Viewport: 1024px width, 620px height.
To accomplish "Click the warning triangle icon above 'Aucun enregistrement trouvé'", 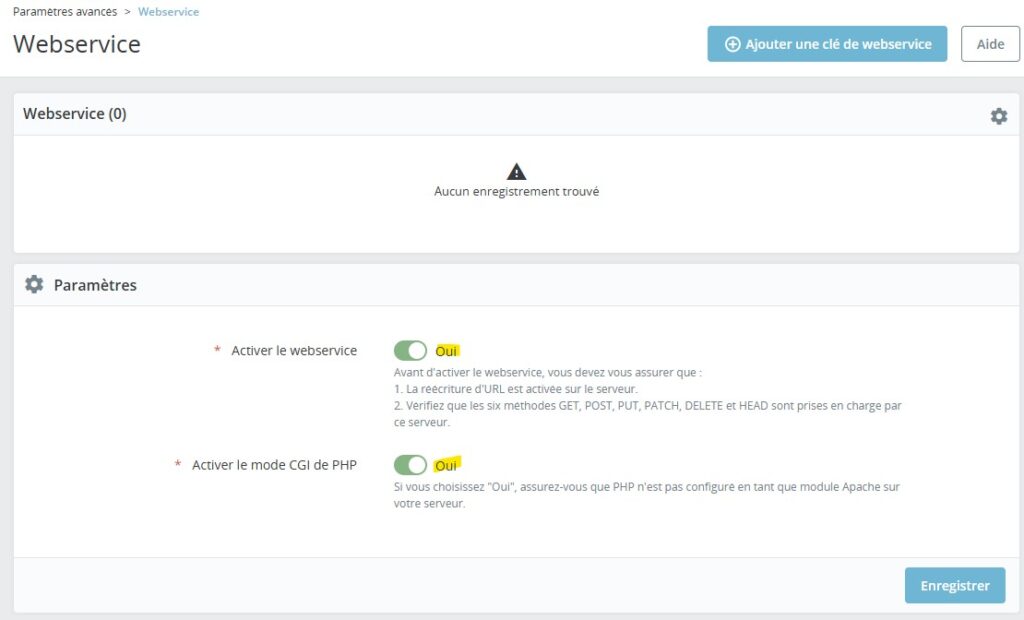I will tap(516, 171).
